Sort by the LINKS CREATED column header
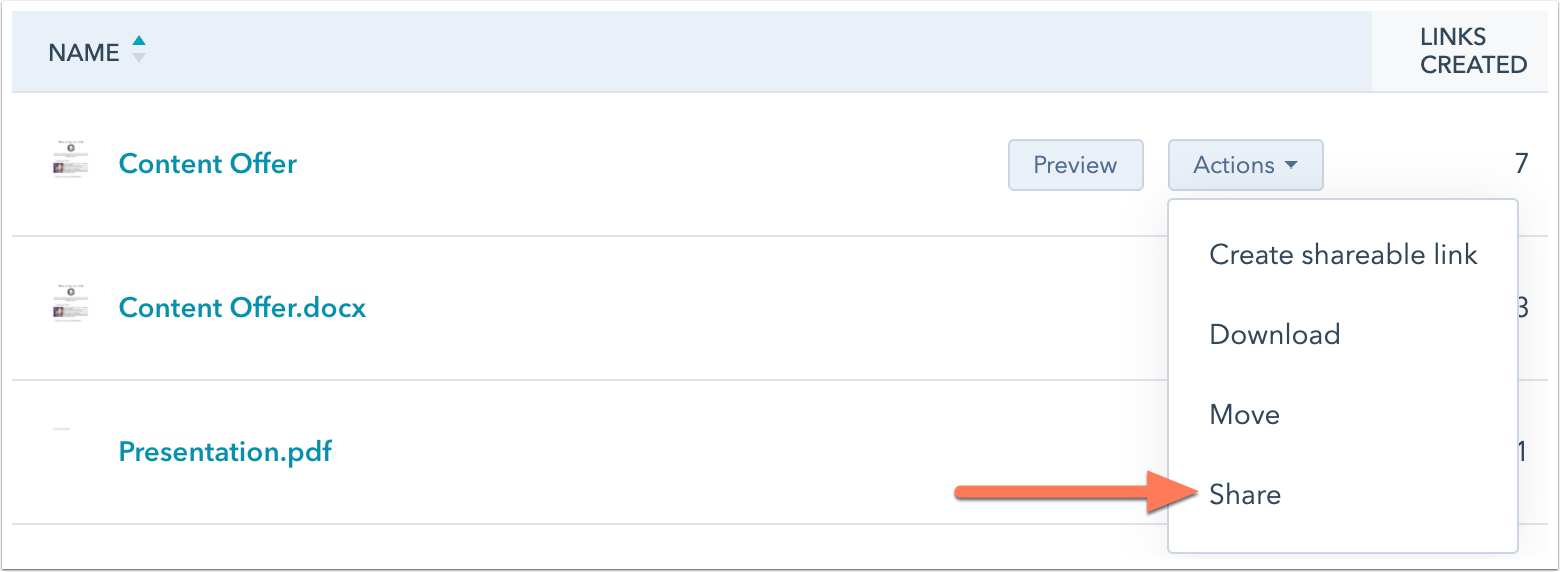Viewport: 1560px width, 572px height. pos(1473,51)
